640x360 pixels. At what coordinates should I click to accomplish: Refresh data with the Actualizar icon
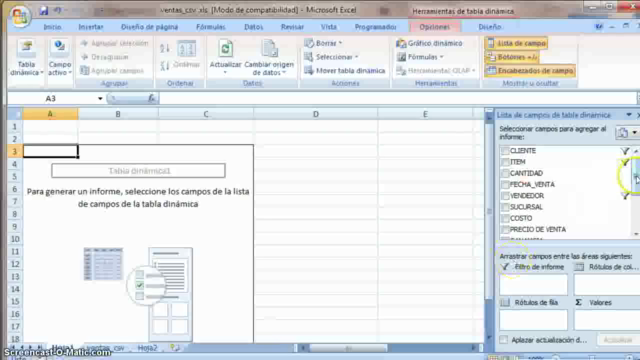tap(225, 49)
